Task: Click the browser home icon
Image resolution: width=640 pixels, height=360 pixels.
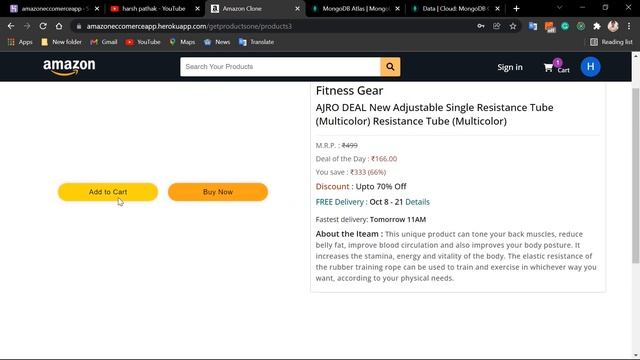Action: click(x=59, y=26)
